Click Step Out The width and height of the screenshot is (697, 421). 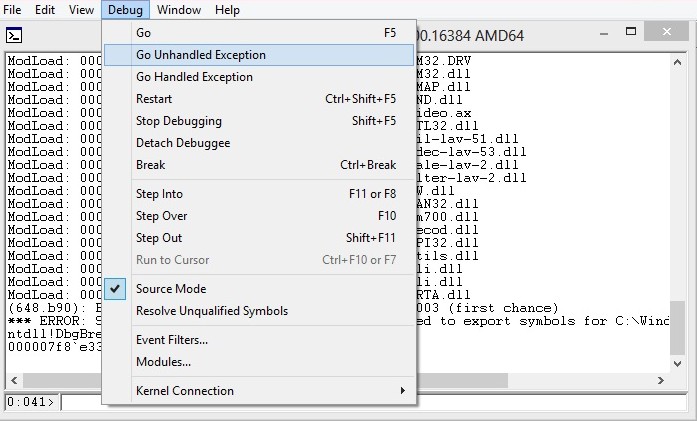point(159,238)
